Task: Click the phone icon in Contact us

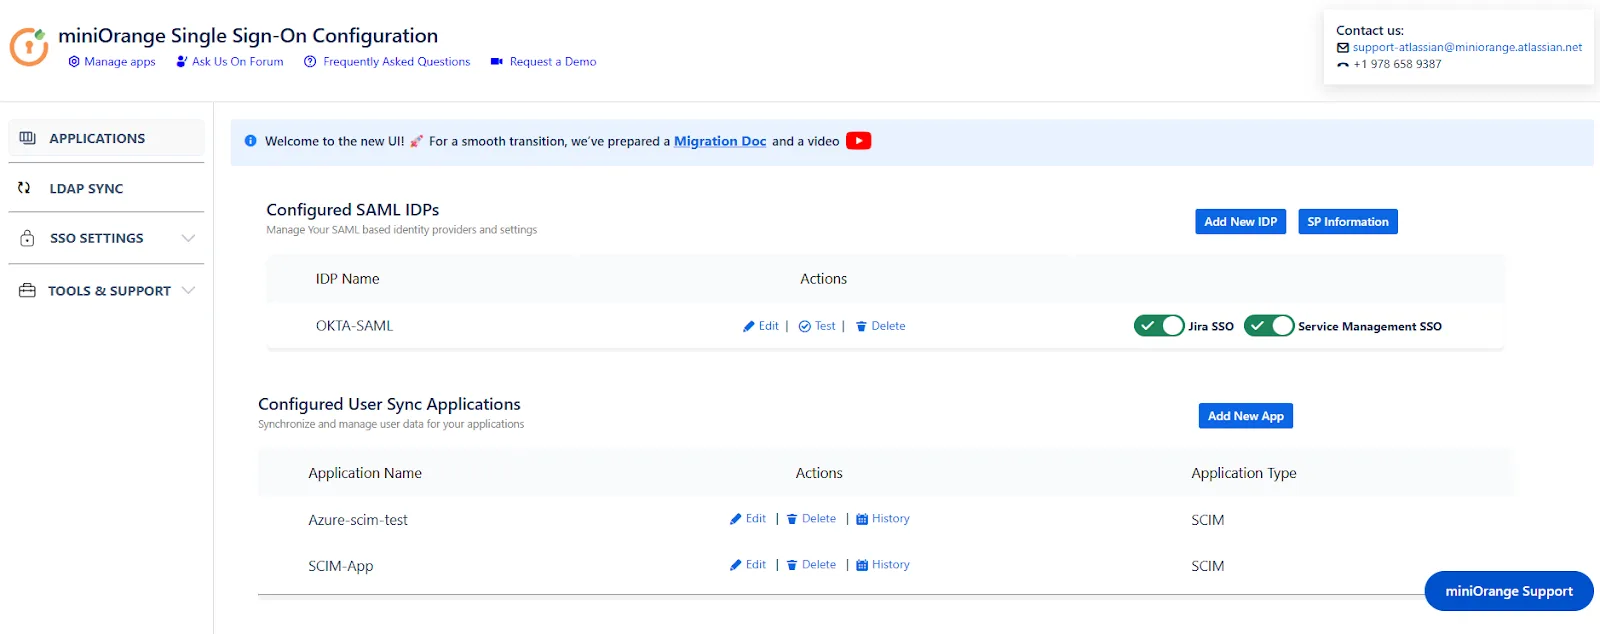Action: pos(1343,64)
